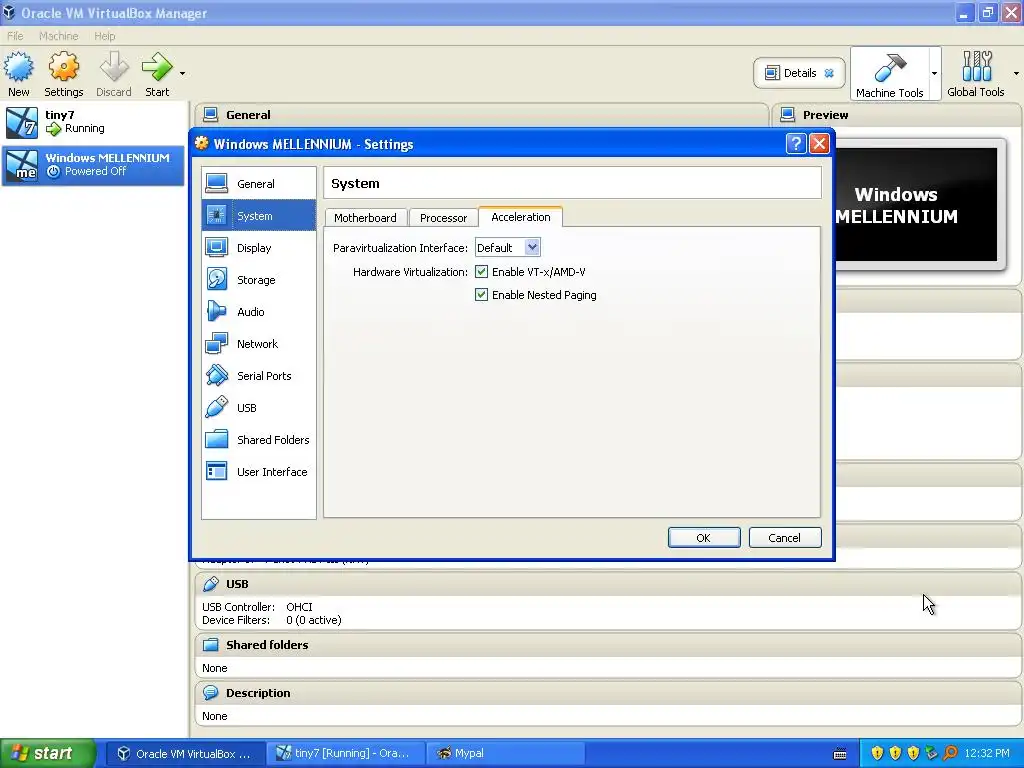Click the Settings dialog help button

click(795, 144)
